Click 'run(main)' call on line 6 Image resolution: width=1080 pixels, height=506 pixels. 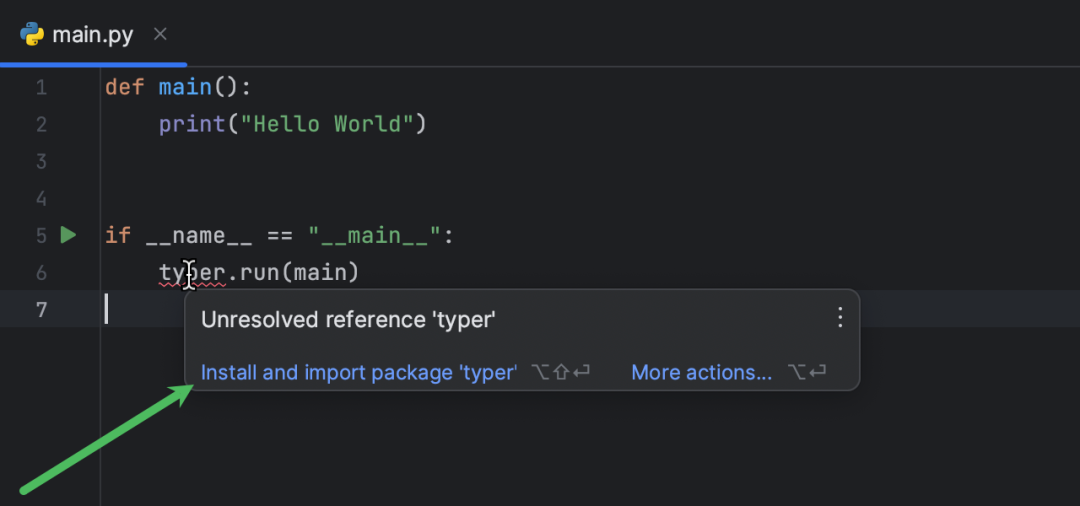click(x=300, y=273)
